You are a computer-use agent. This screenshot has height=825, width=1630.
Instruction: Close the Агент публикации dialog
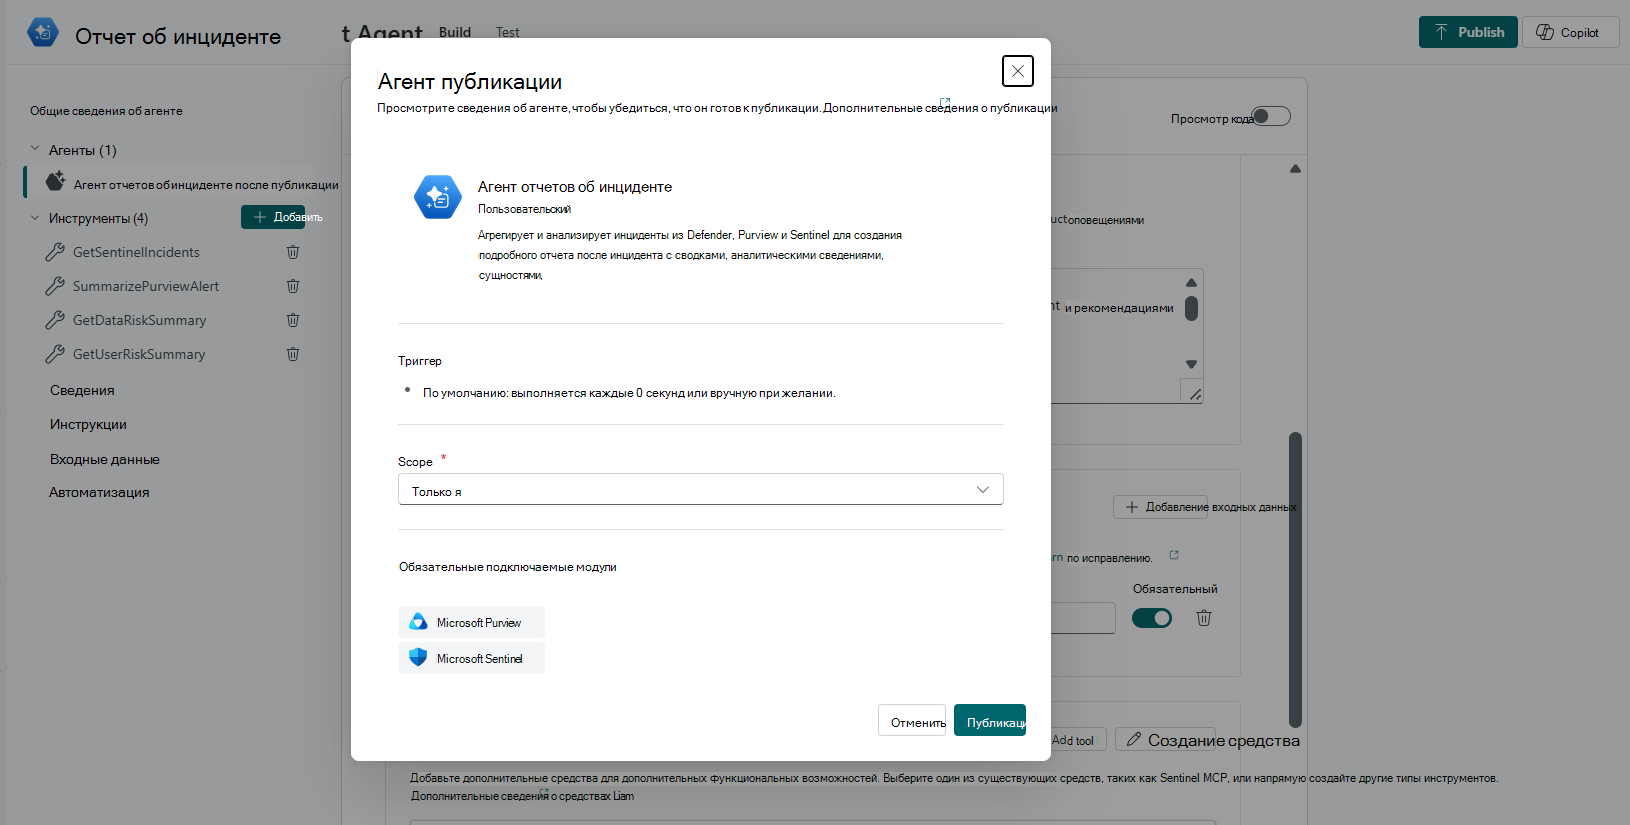pyautogui.click(x=1017, y=71)
